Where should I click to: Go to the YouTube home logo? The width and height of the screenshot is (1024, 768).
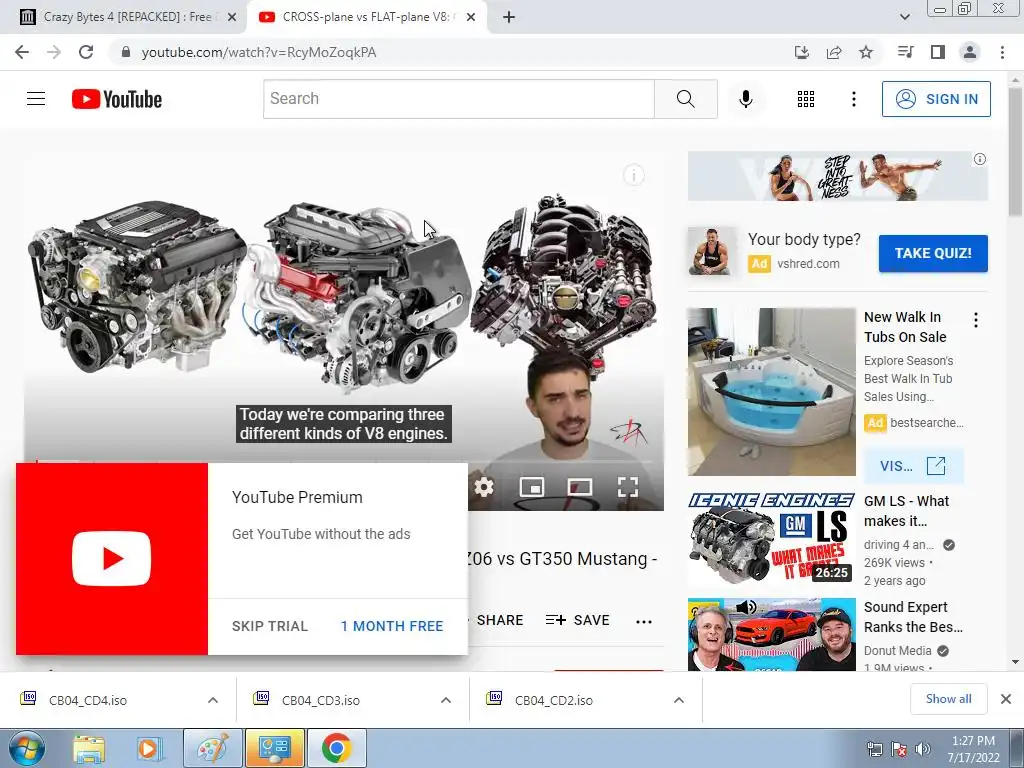(117, 99)
